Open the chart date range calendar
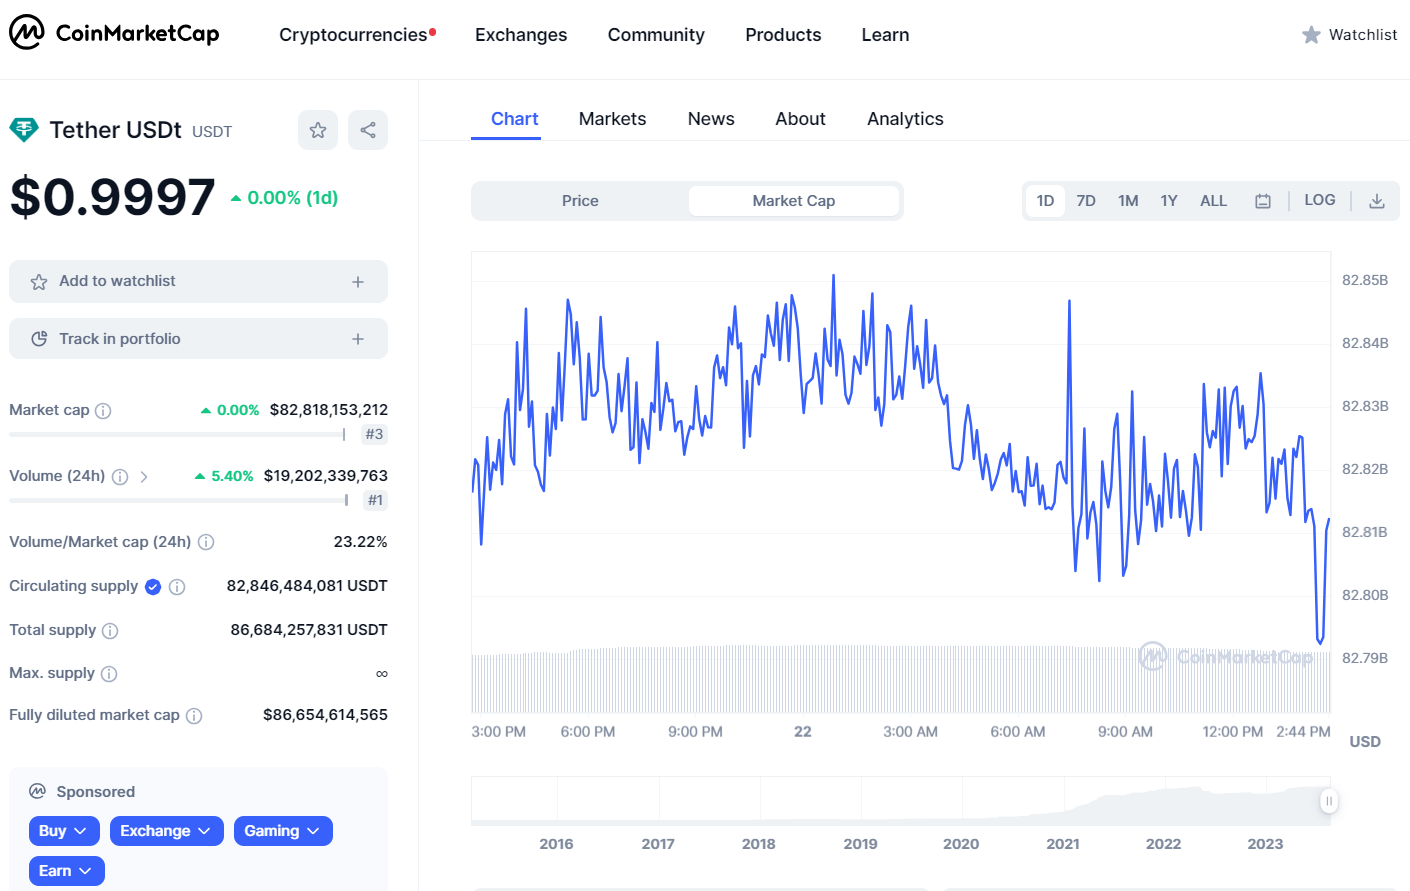1410x891 pixels. (x=1263, y=201)
